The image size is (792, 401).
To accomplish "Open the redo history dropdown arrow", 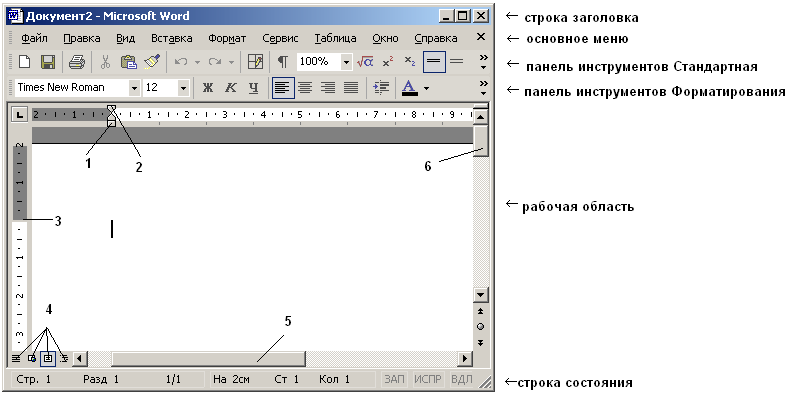I will [x=231, y=62].
